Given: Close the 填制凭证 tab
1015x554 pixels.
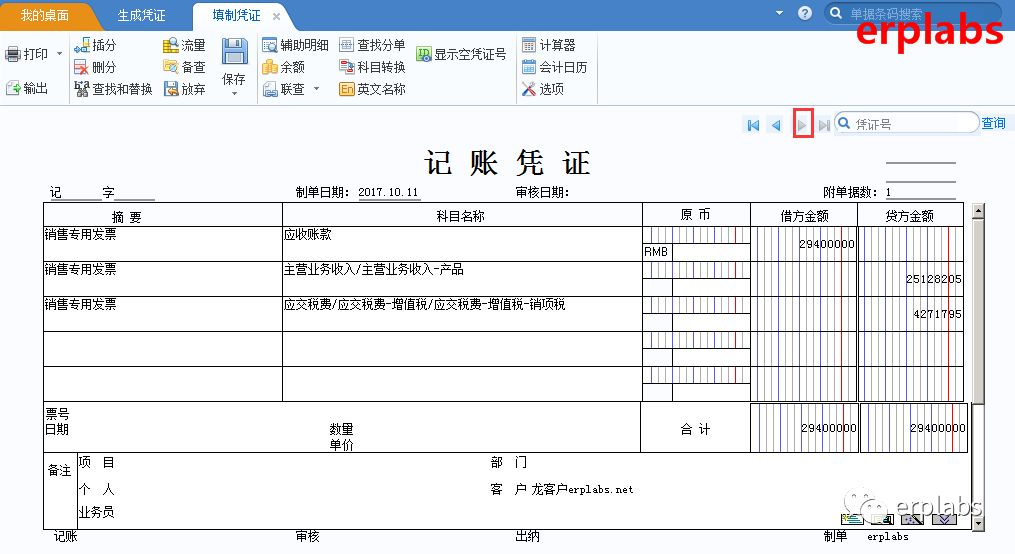Looking at the screenshot, I should click(x=276, y=16).
